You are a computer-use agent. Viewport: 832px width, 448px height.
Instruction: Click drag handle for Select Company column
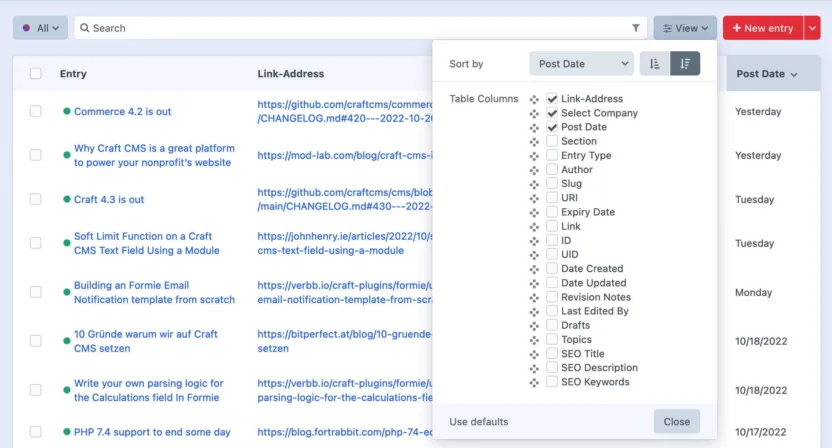tap(534, 114)
